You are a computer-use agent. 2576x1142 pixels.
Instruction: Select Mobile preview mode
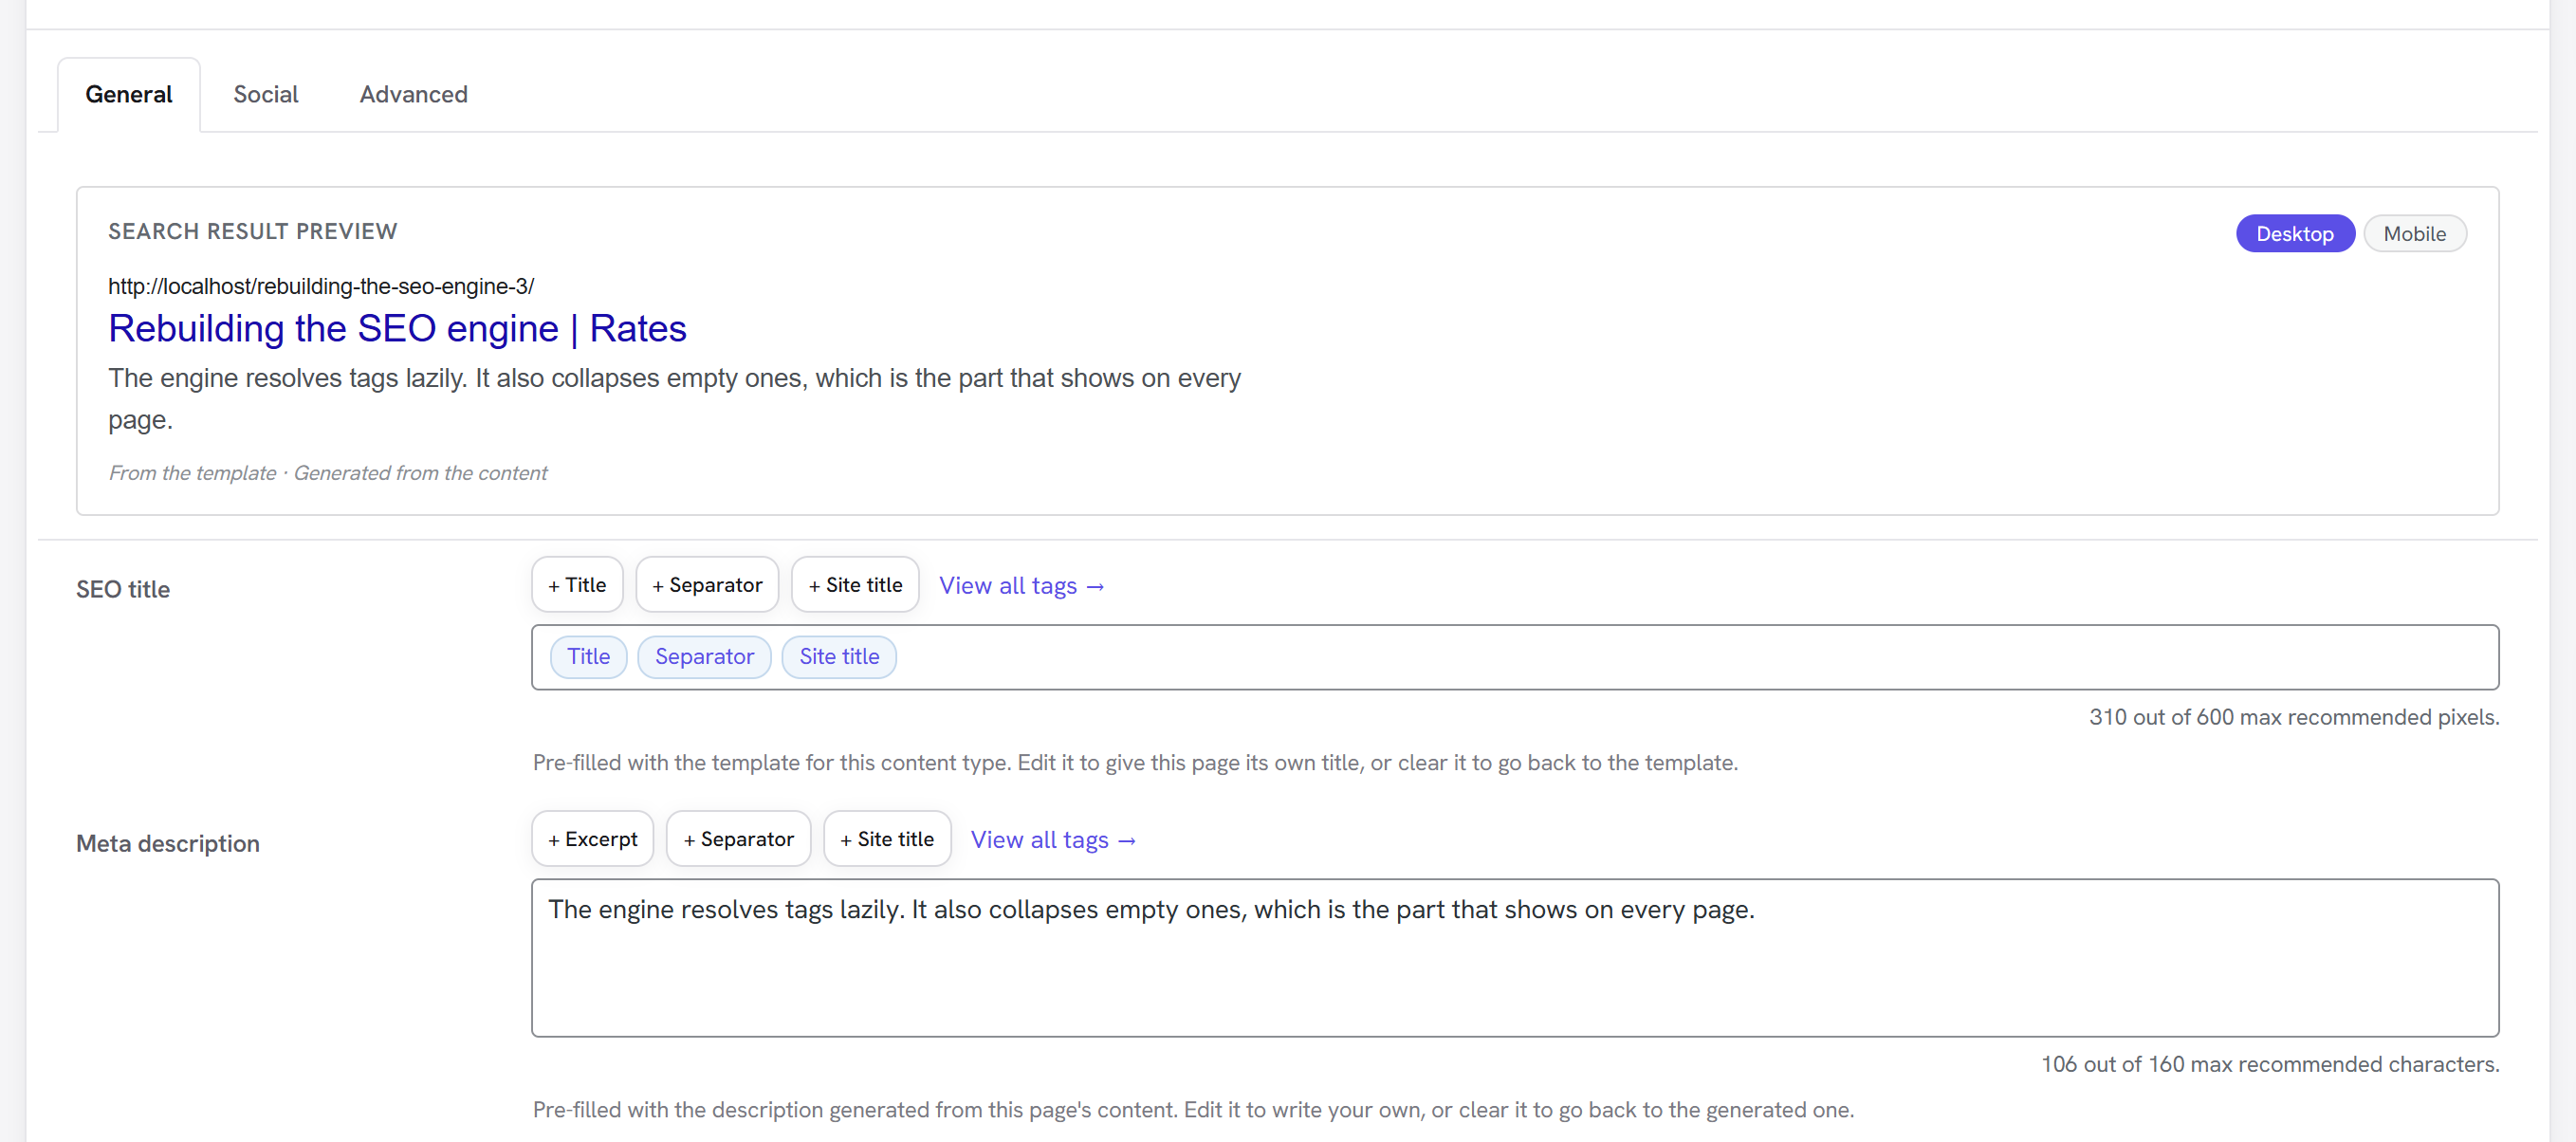click(x=2414, y=234)
